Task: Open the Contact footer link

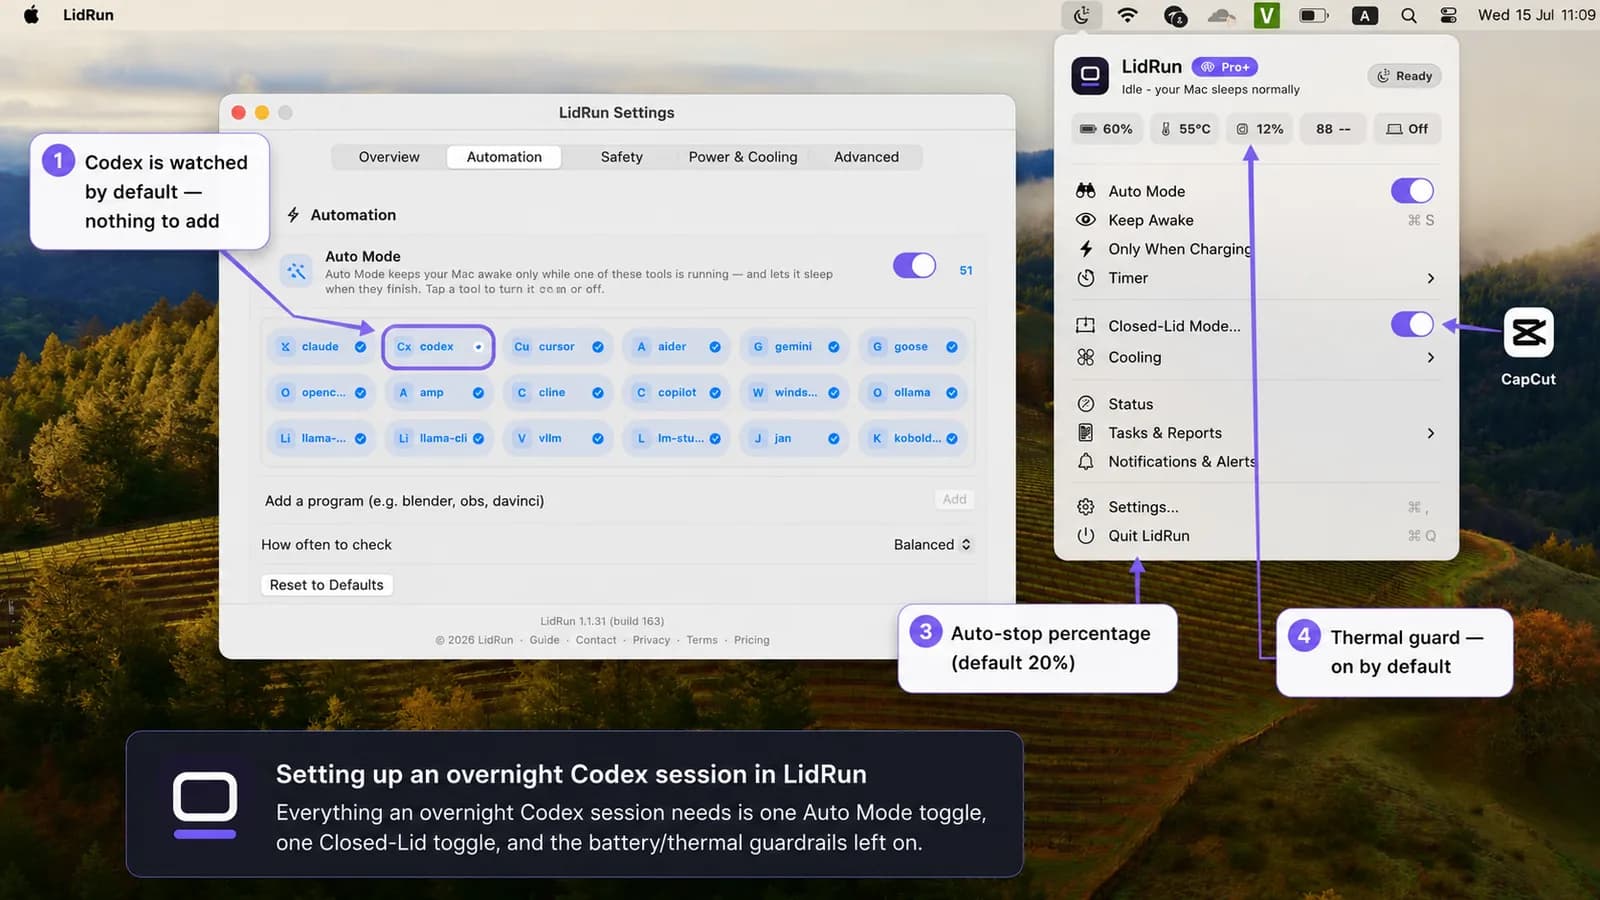Action: 596,640
